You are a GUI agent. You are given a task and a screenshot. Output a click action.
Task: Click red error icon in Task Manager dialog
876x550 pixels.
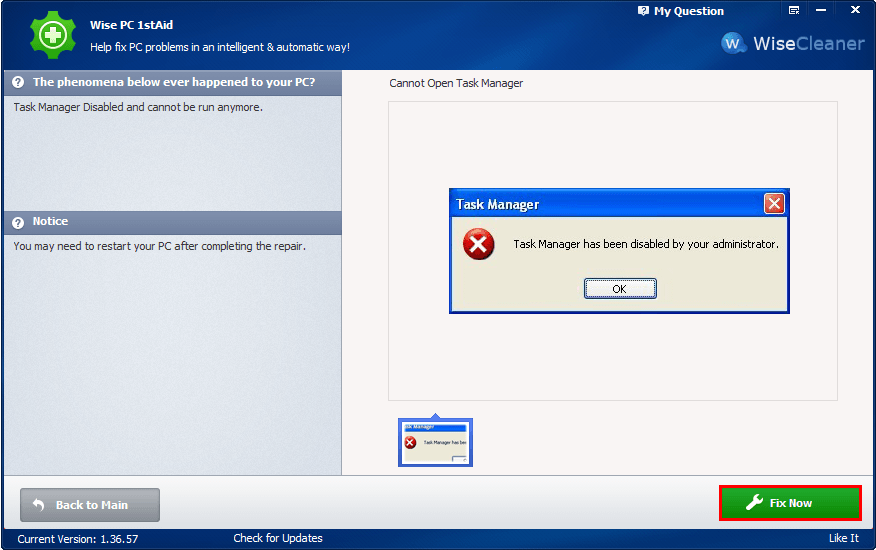coord(478,244)
